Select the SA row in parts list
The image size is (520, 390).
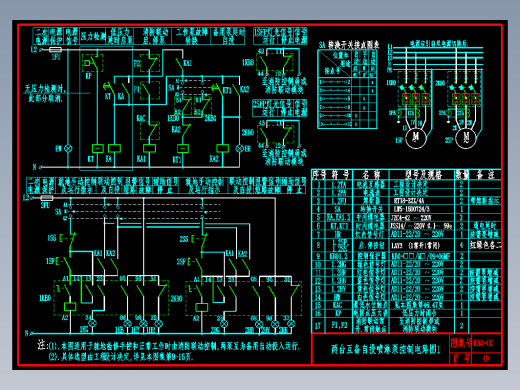click(x=406, y=209)
